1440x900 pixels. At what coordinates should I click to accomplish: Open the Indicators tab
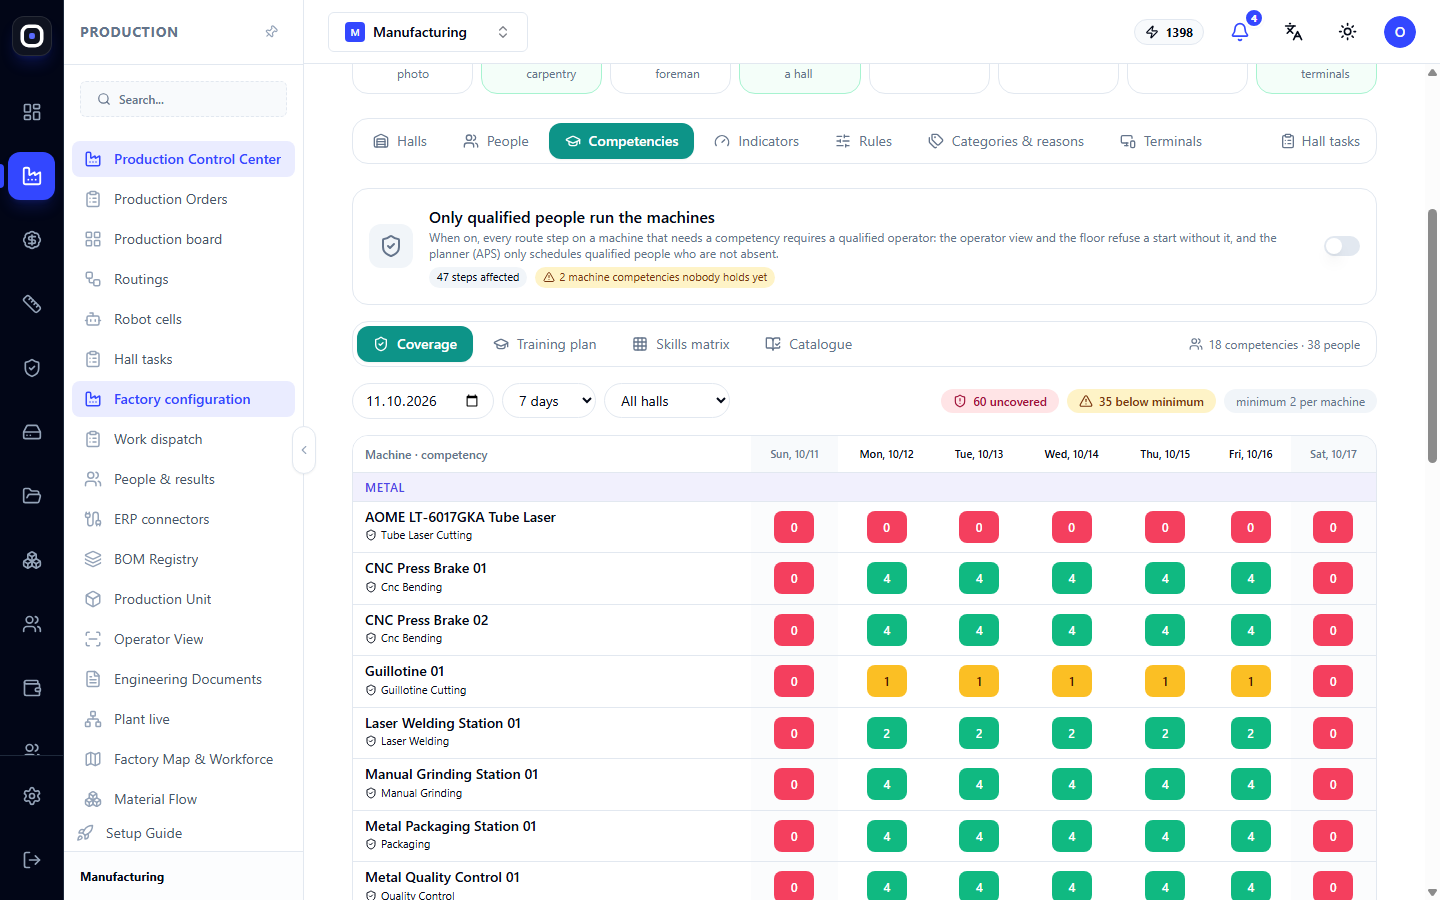[x=757, y=141]
